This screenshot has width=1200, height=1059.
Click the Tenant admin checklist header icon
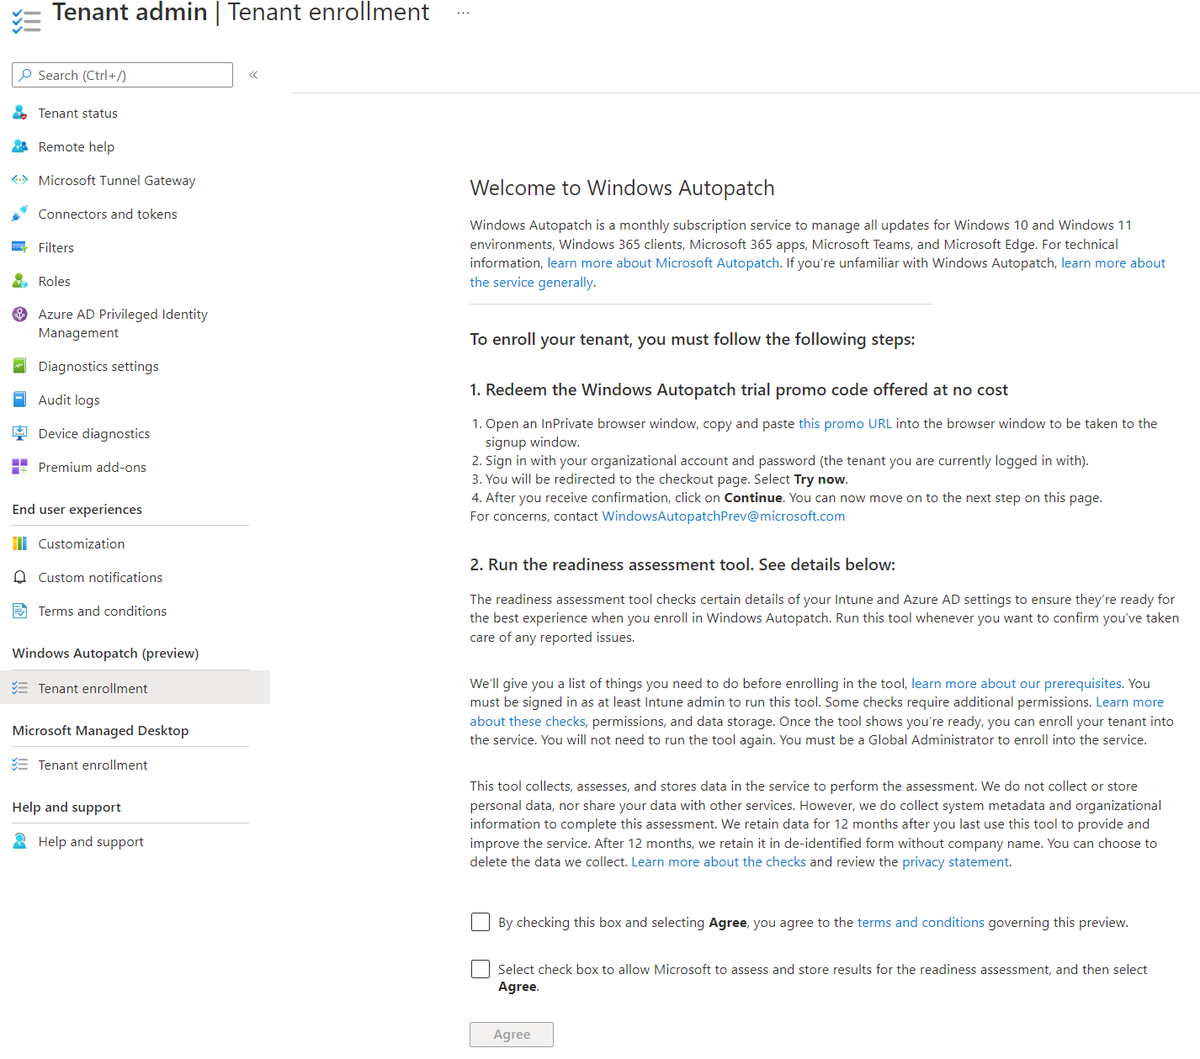[26, 20]
